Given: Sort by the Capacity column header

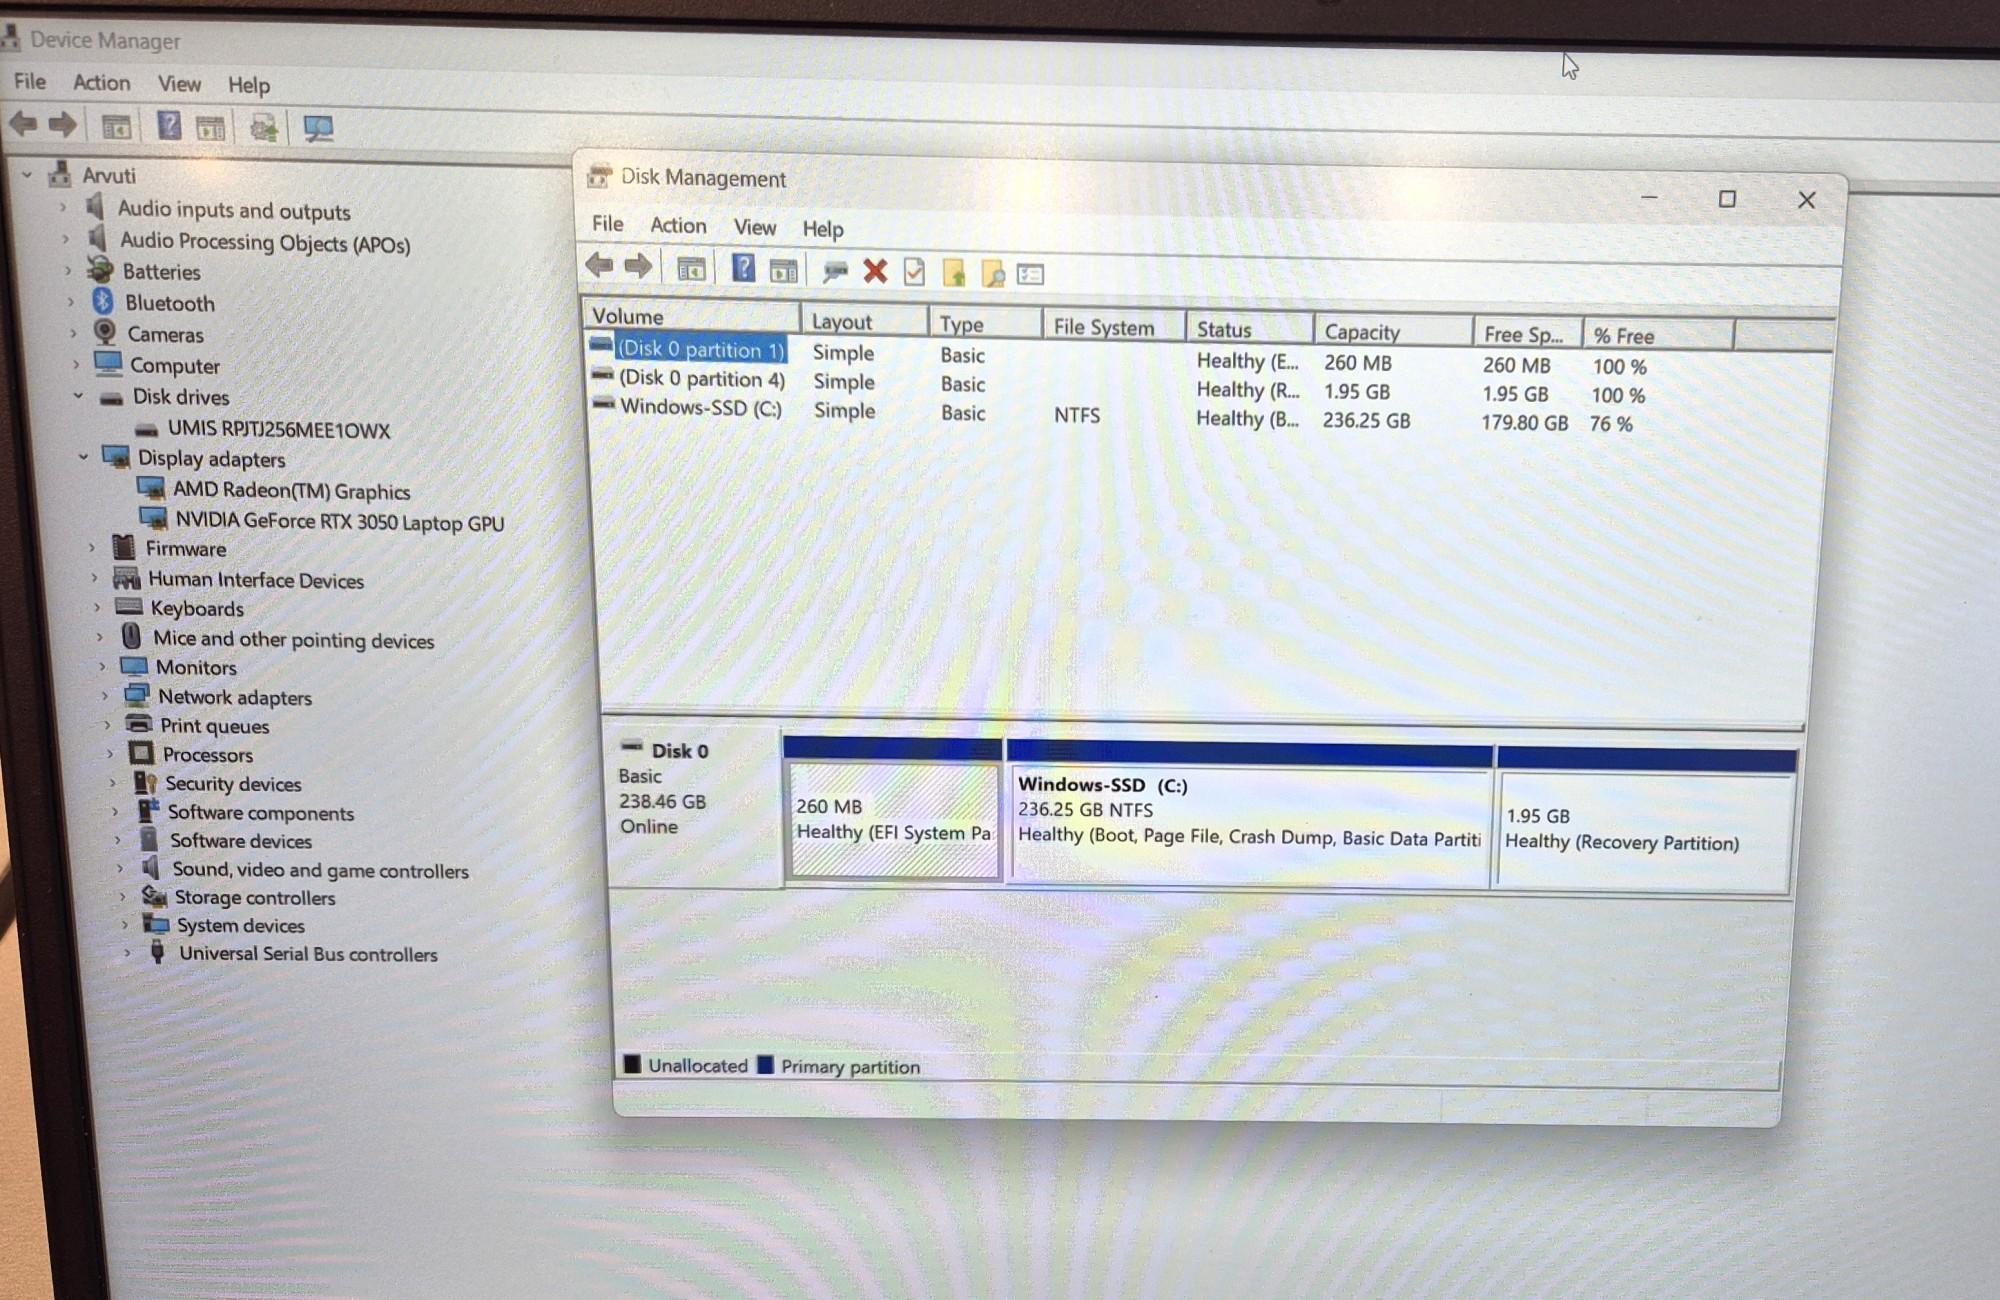Looking at the screenshot, I should coord(1393,331).
